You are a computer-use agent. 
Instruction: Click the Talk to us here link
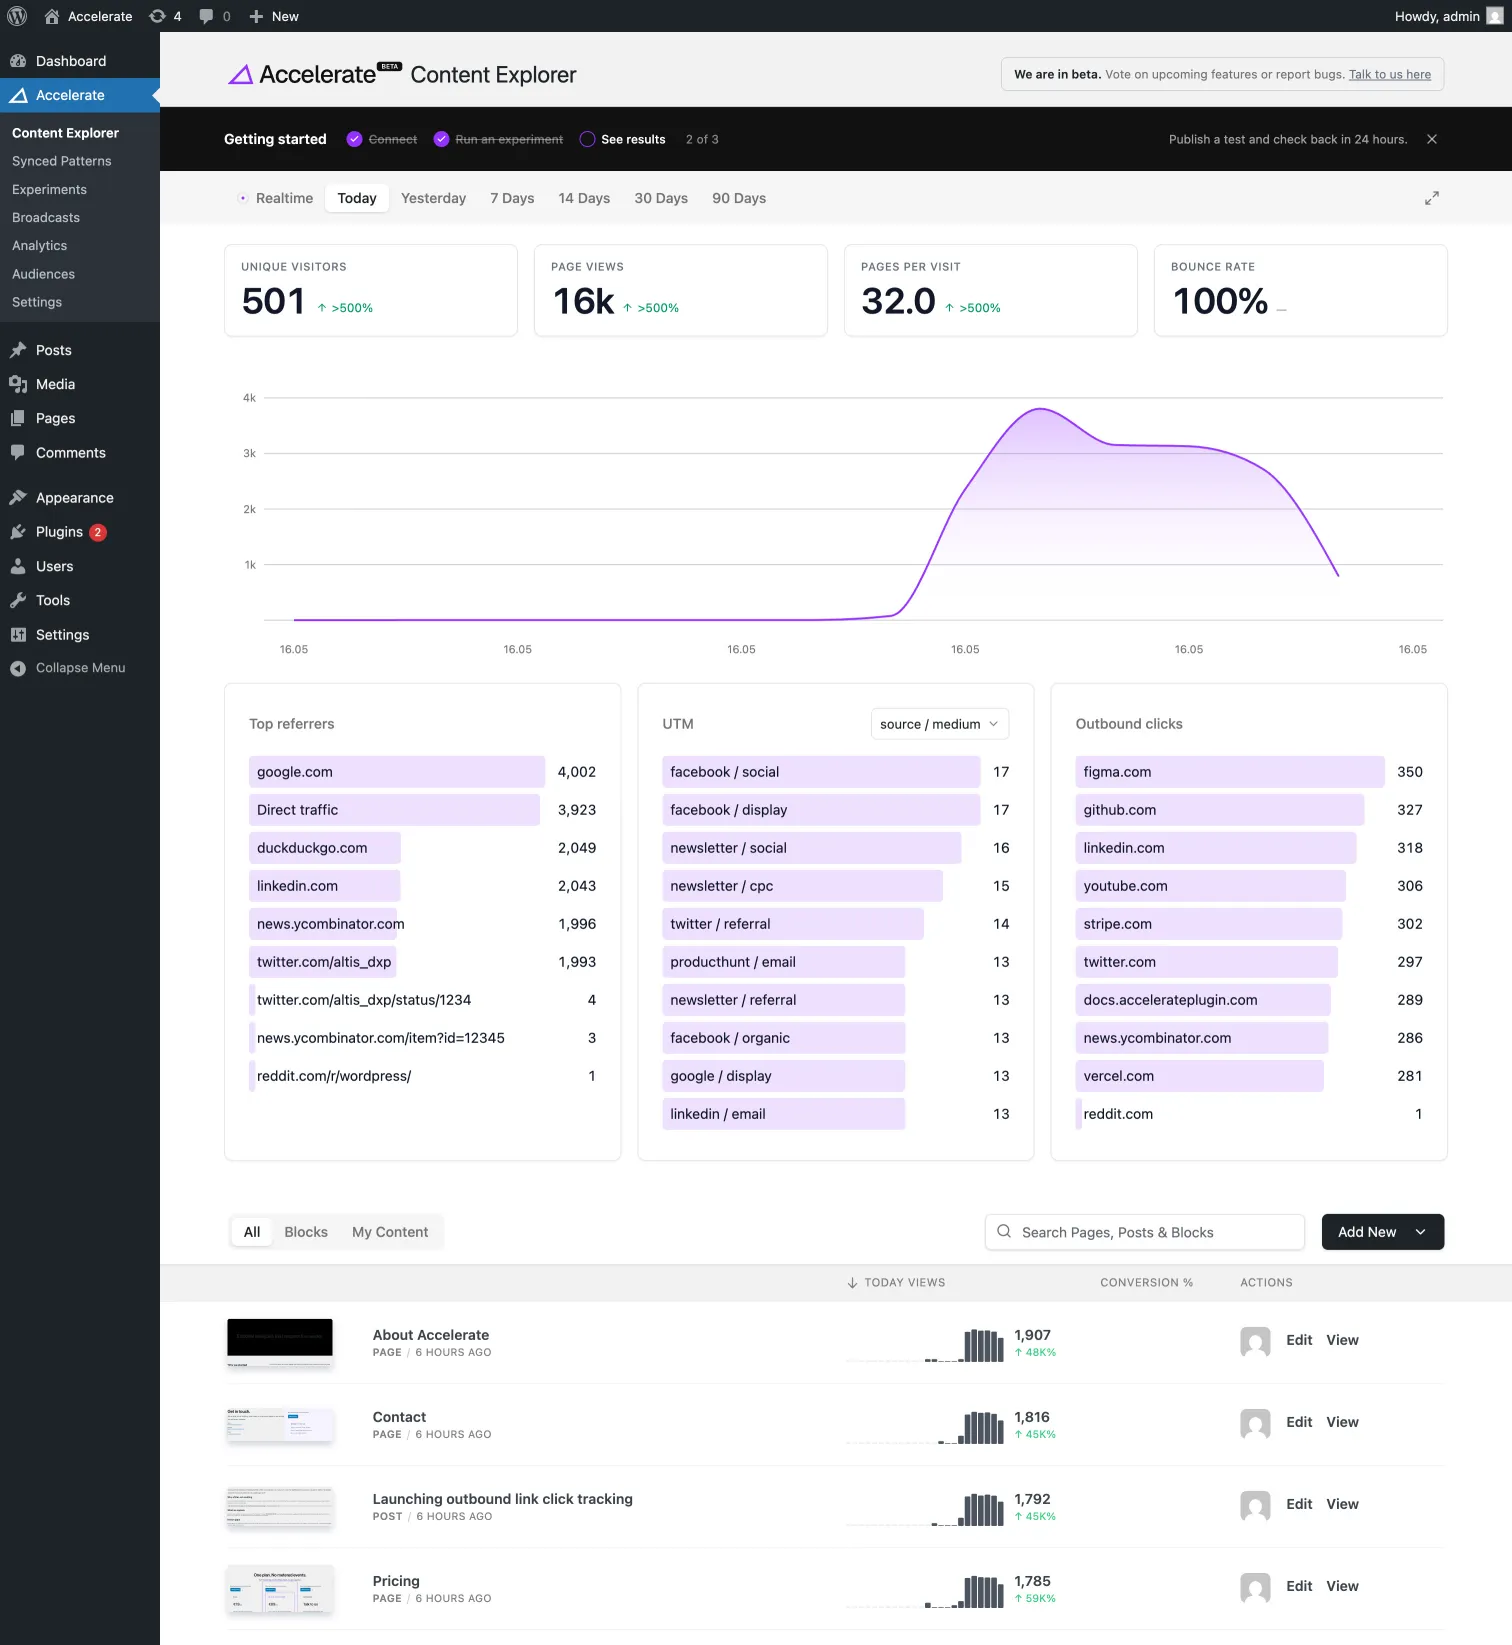(1390, 74)
